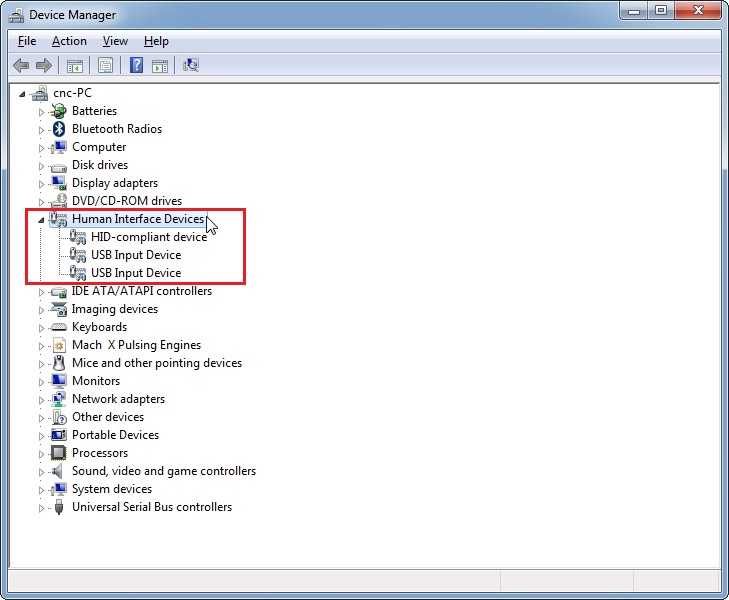Expand the Other devices node arrow

pos(41,418)
